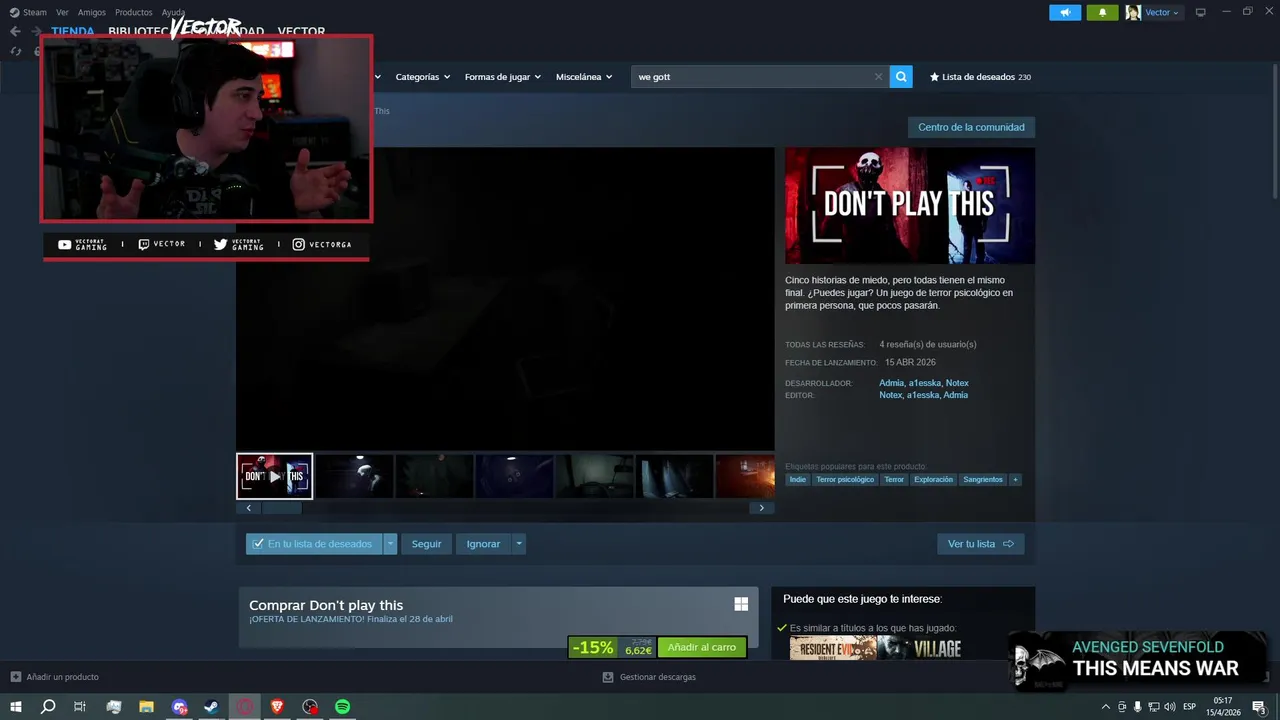This screenshot has width=1280, height=720.
Task: Expand more tags with the plus button
Action: 1015,480
